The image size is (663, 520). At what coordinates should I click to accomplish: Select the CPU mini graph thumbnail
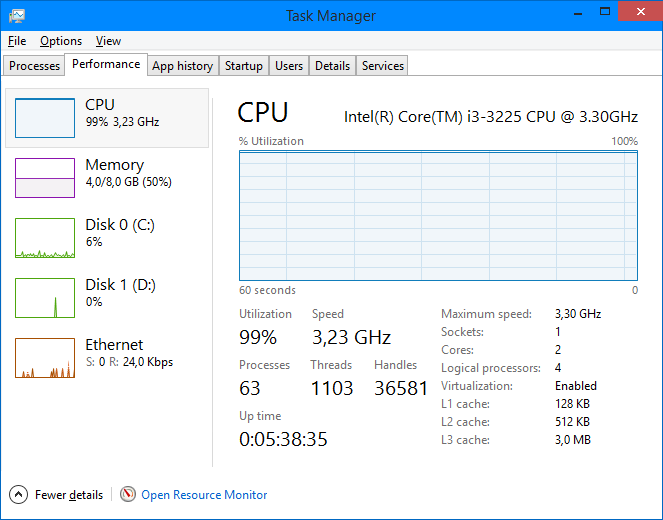[45, 118]
